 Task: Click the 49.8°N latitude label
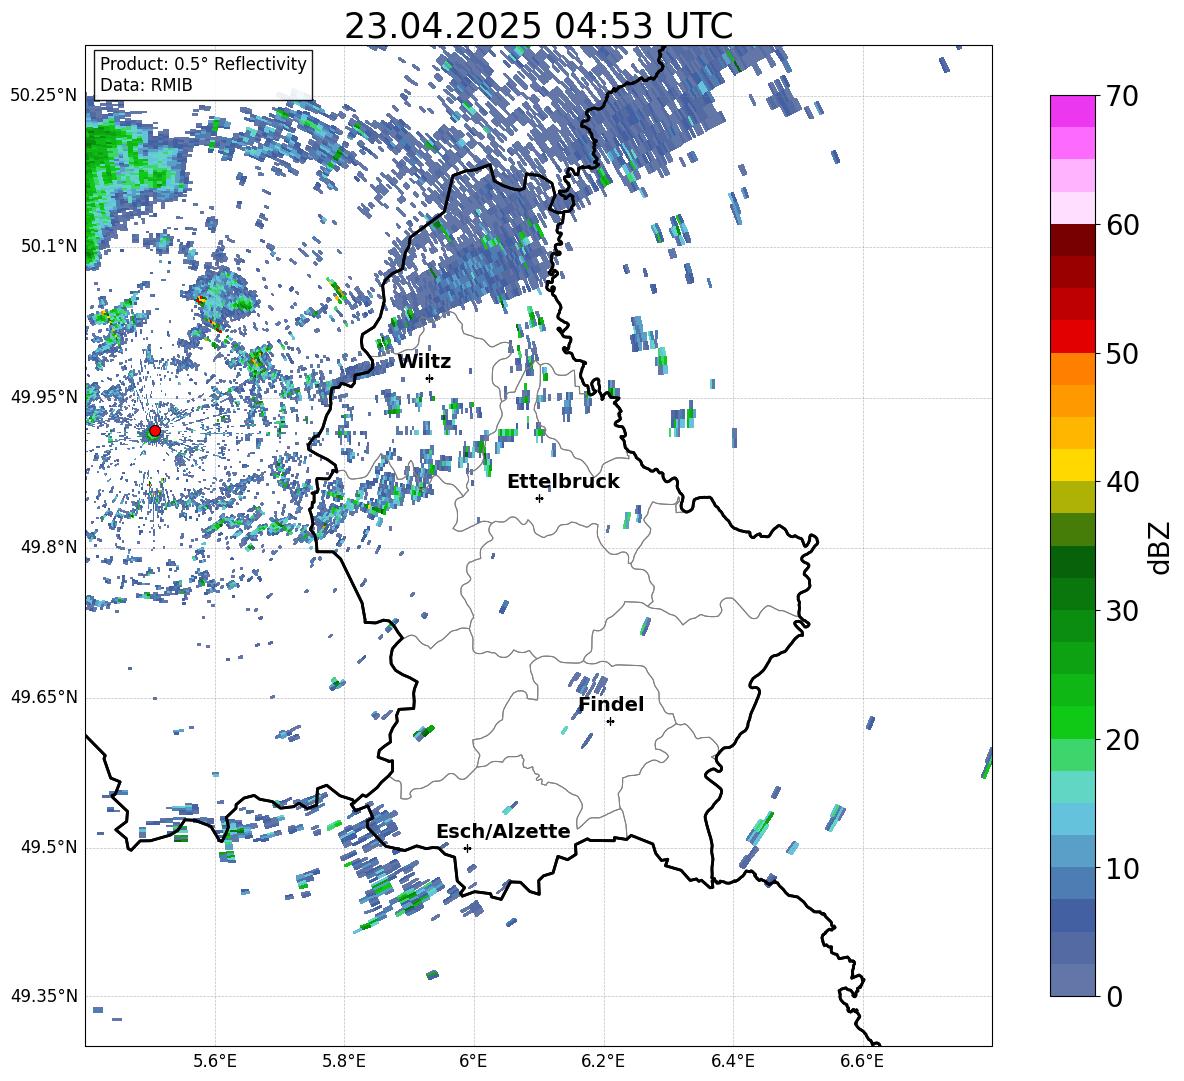(49, 547)
